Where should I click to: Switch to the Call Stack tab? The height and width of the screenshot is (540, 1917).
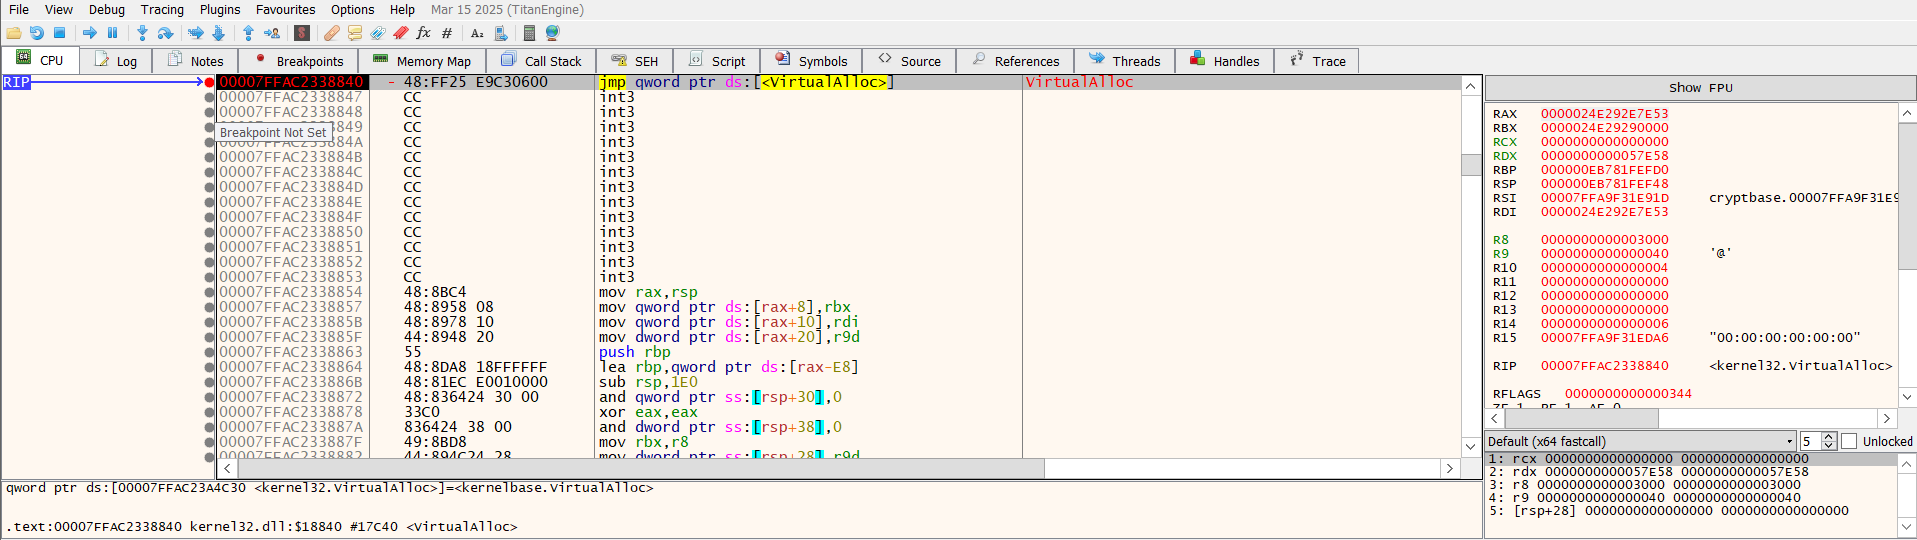[x=541, y=61]
